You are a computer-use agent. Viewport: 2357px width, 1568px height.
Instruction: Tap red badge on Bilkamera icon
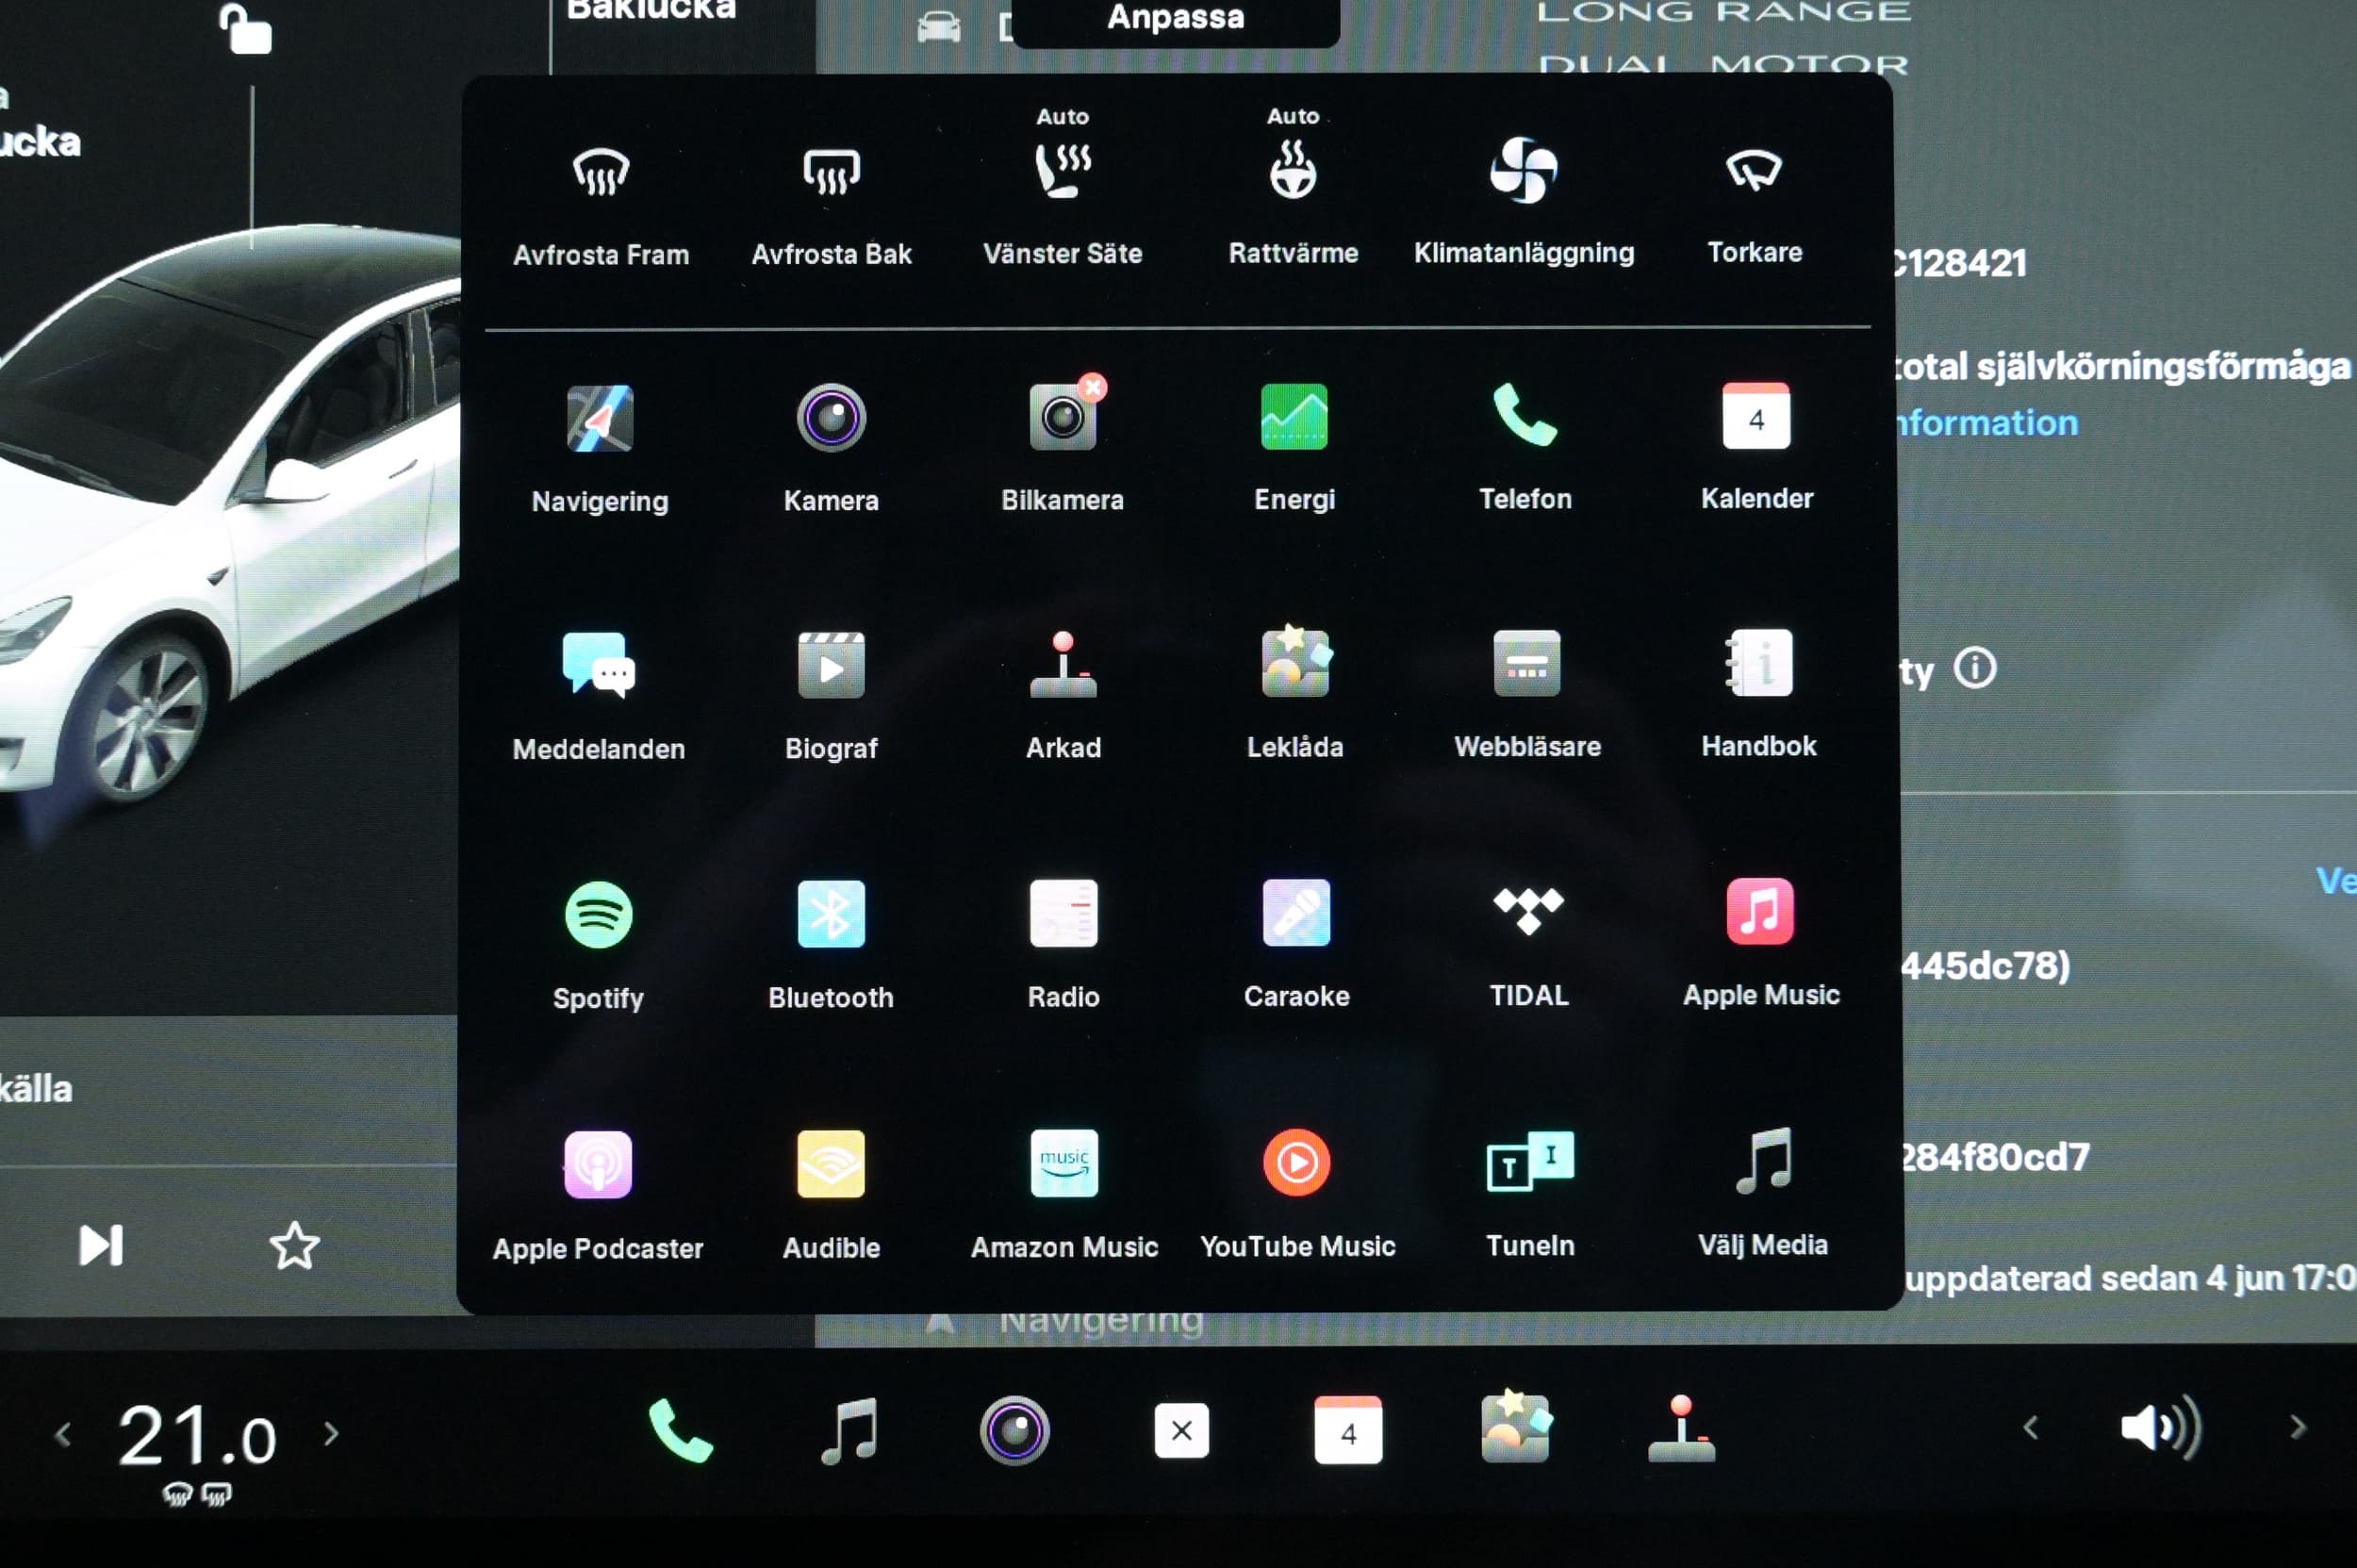[1093, 387]
